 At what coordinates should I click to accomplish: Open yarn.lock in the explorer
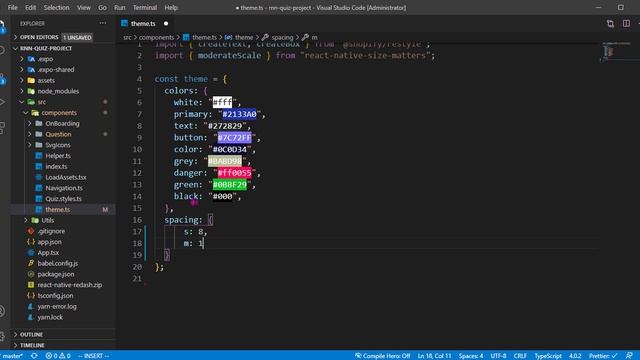click(50, 317)
